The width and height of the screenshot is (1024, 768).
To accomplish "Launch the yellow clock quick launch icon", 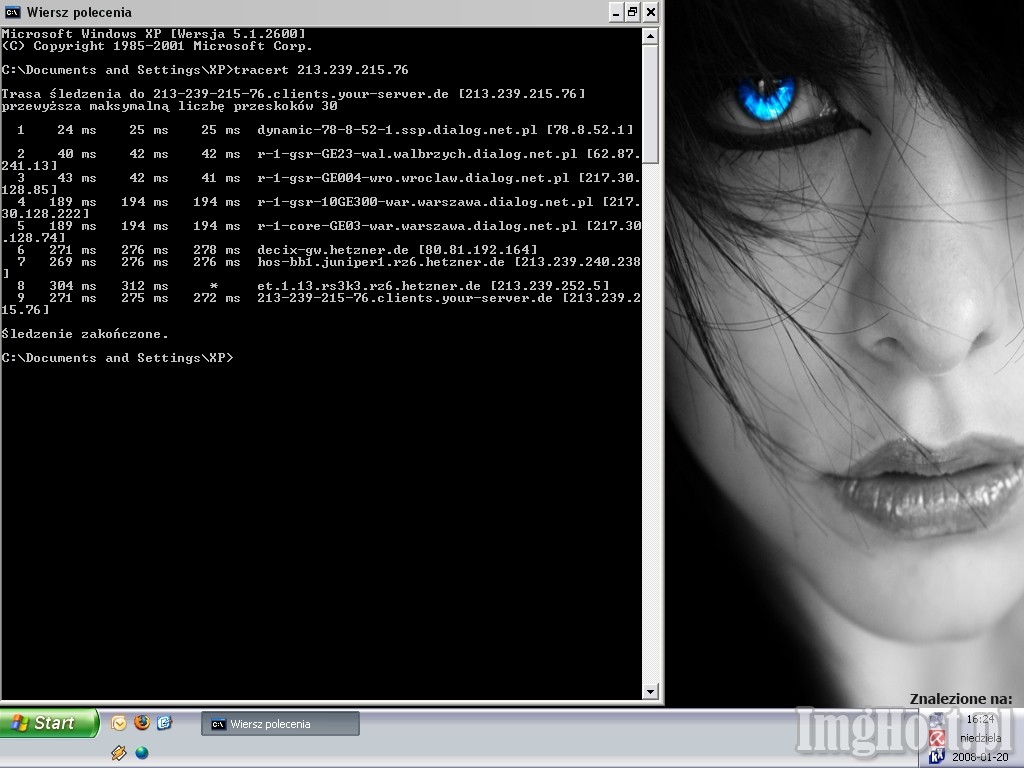I will pos(118,723).
